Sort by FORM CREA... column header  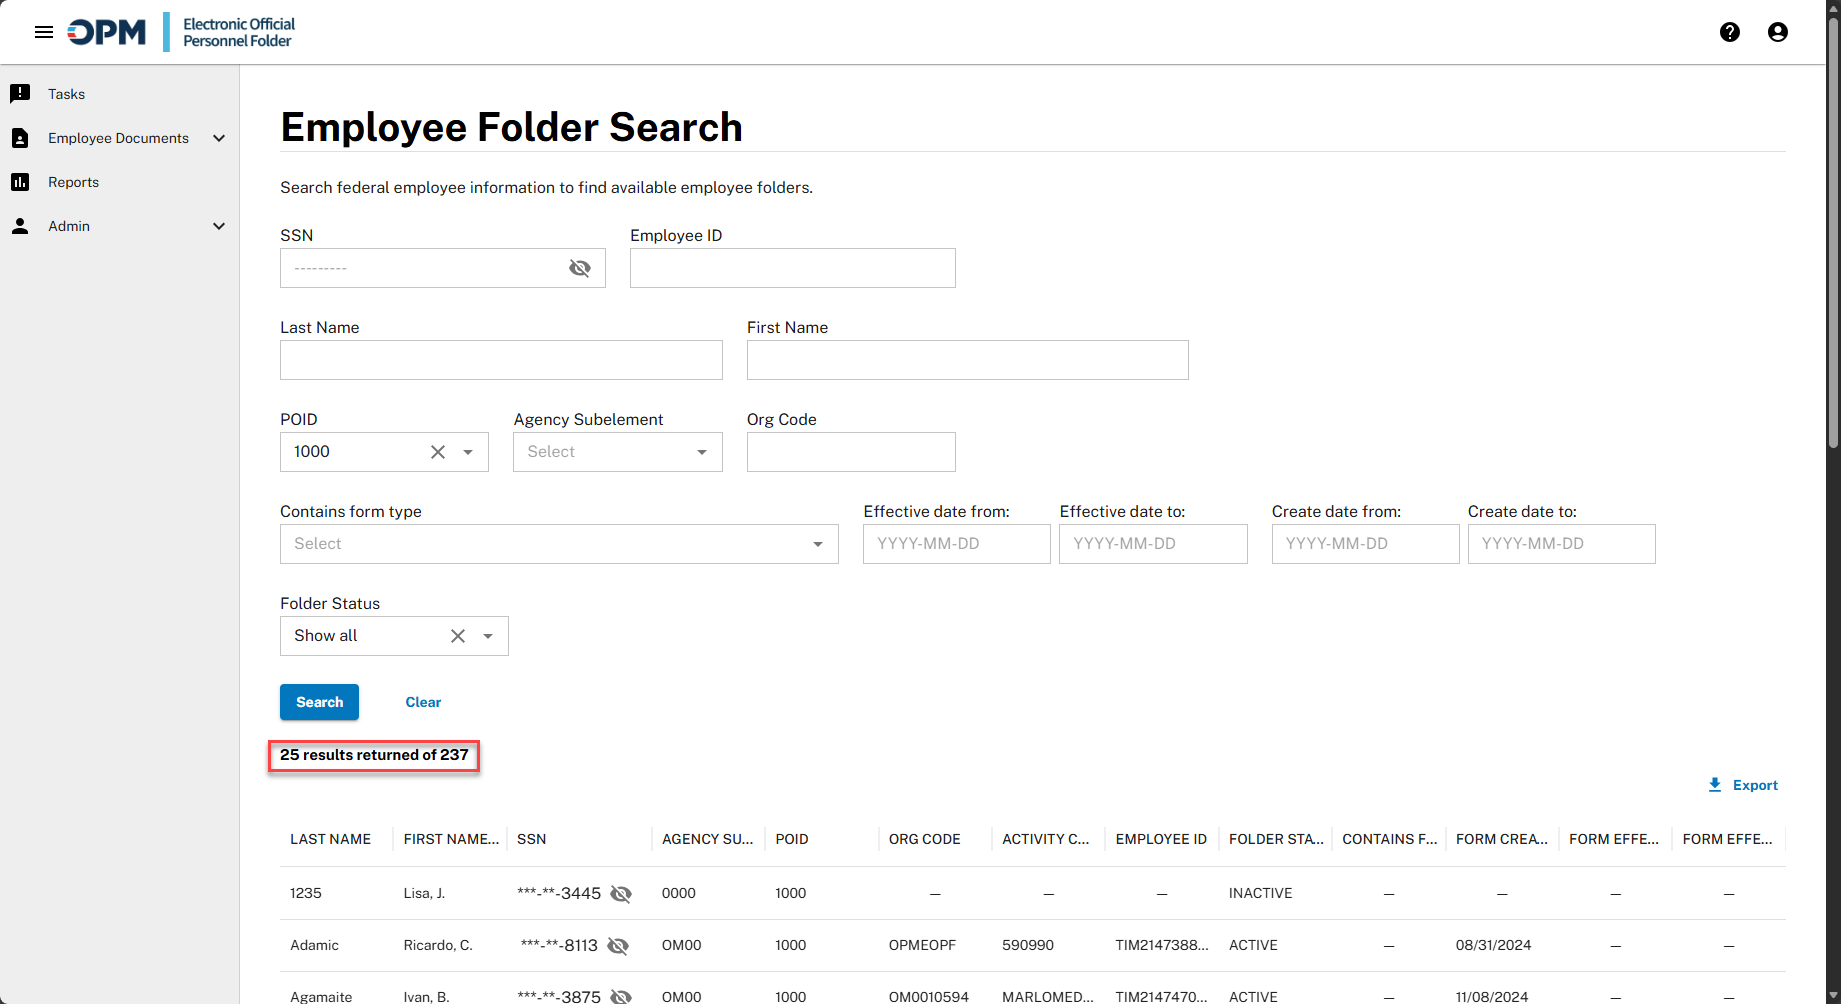pos(1502,839)
